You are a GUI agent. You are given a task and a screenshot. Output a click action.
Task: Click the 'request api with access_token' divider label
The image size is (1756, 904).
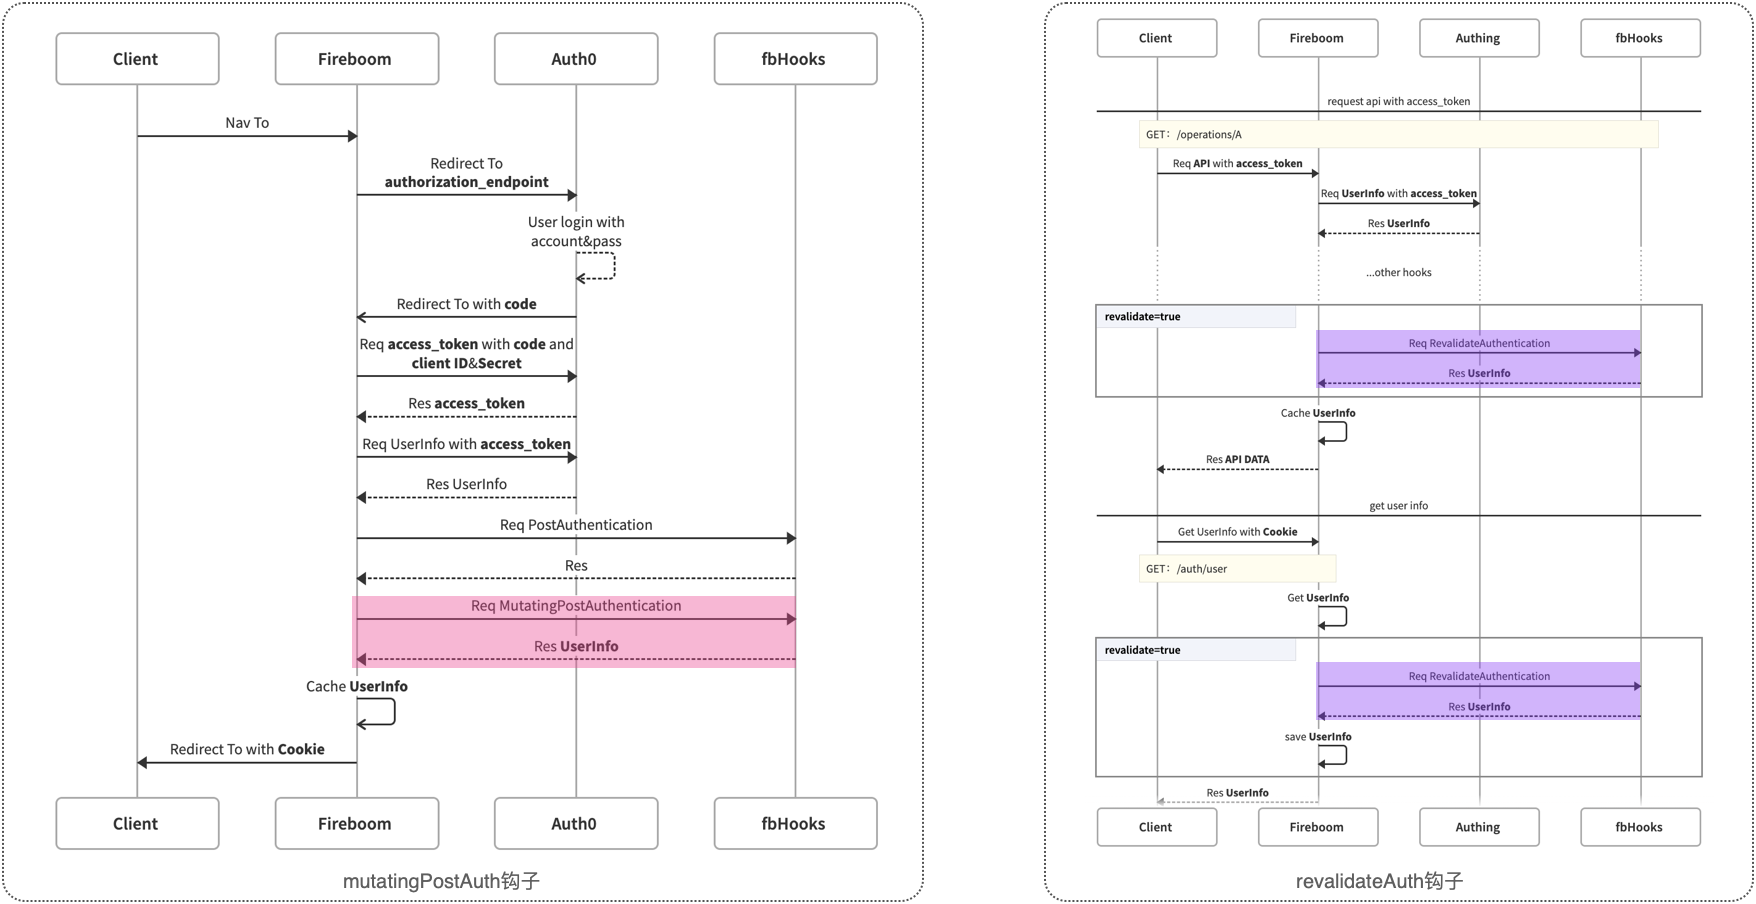pyautogui.click(x=1398, y=101)
